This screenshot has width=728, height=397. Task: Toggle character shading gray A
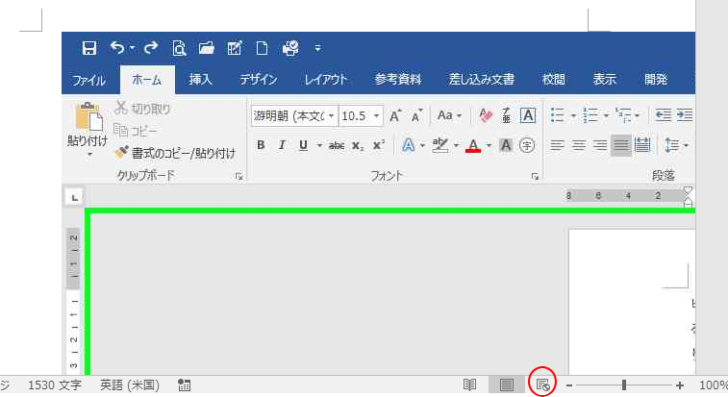[506, 145]
